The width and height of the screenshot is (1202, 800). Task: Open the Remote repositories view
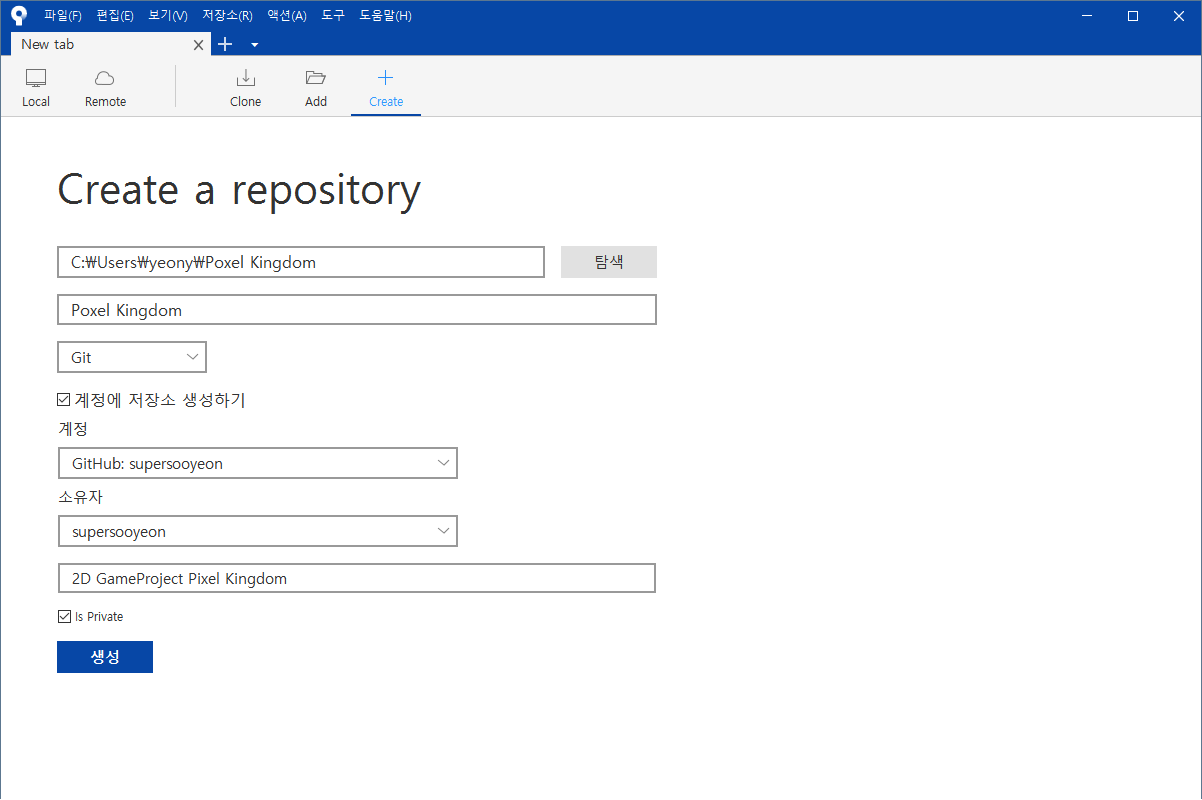coord(105,88)
